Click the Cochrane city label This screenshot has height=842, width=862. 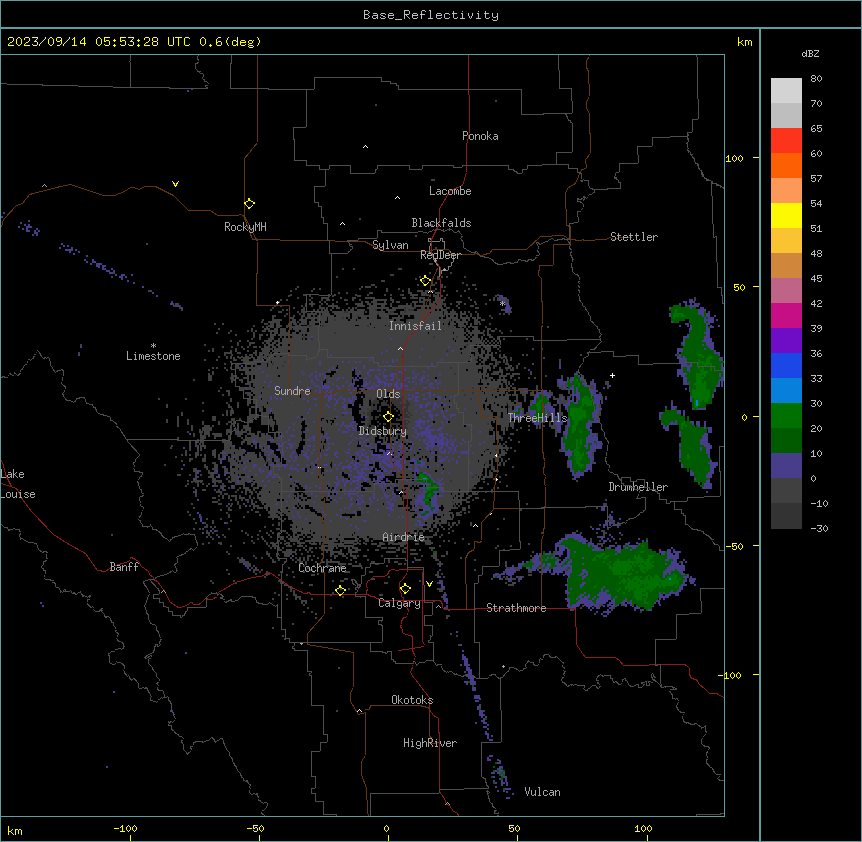(322, 568)
